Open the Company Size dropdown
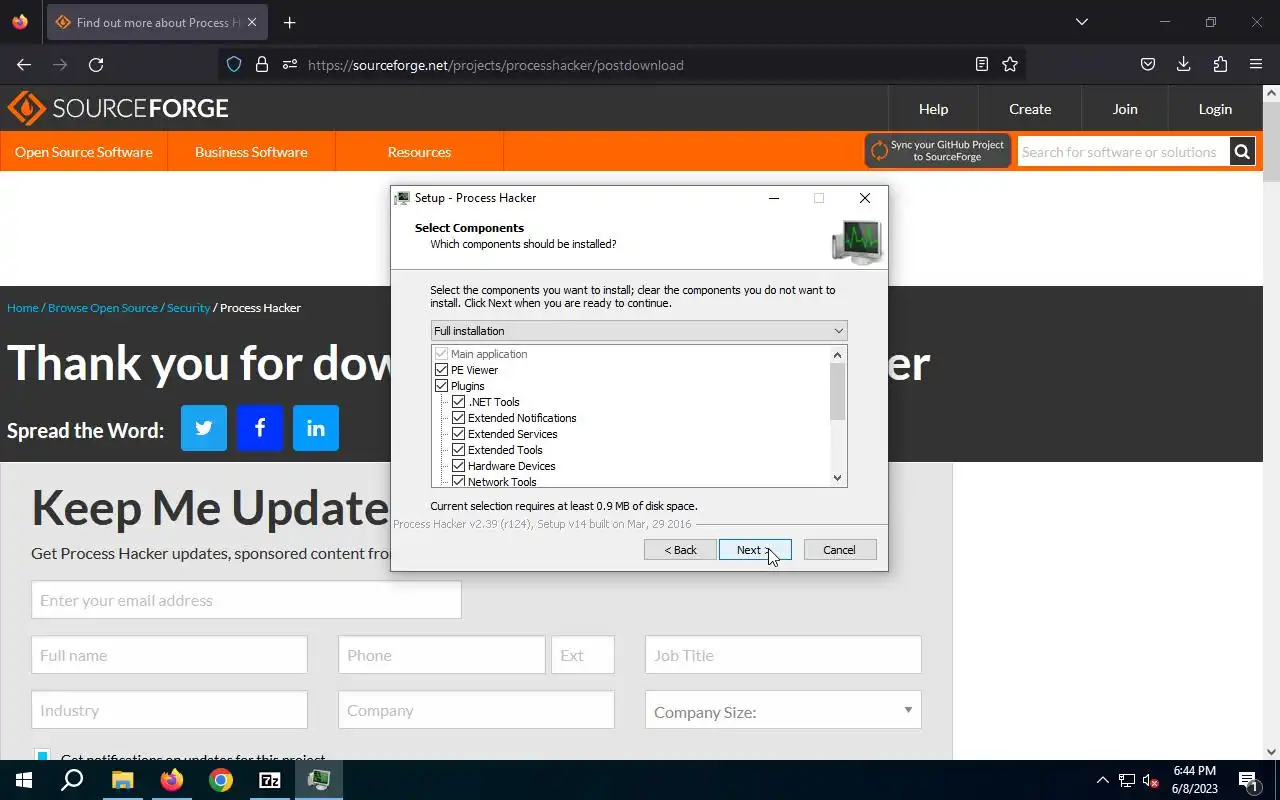The height and width of the screenshot is (800, 1280). click(x=783, y=710)
